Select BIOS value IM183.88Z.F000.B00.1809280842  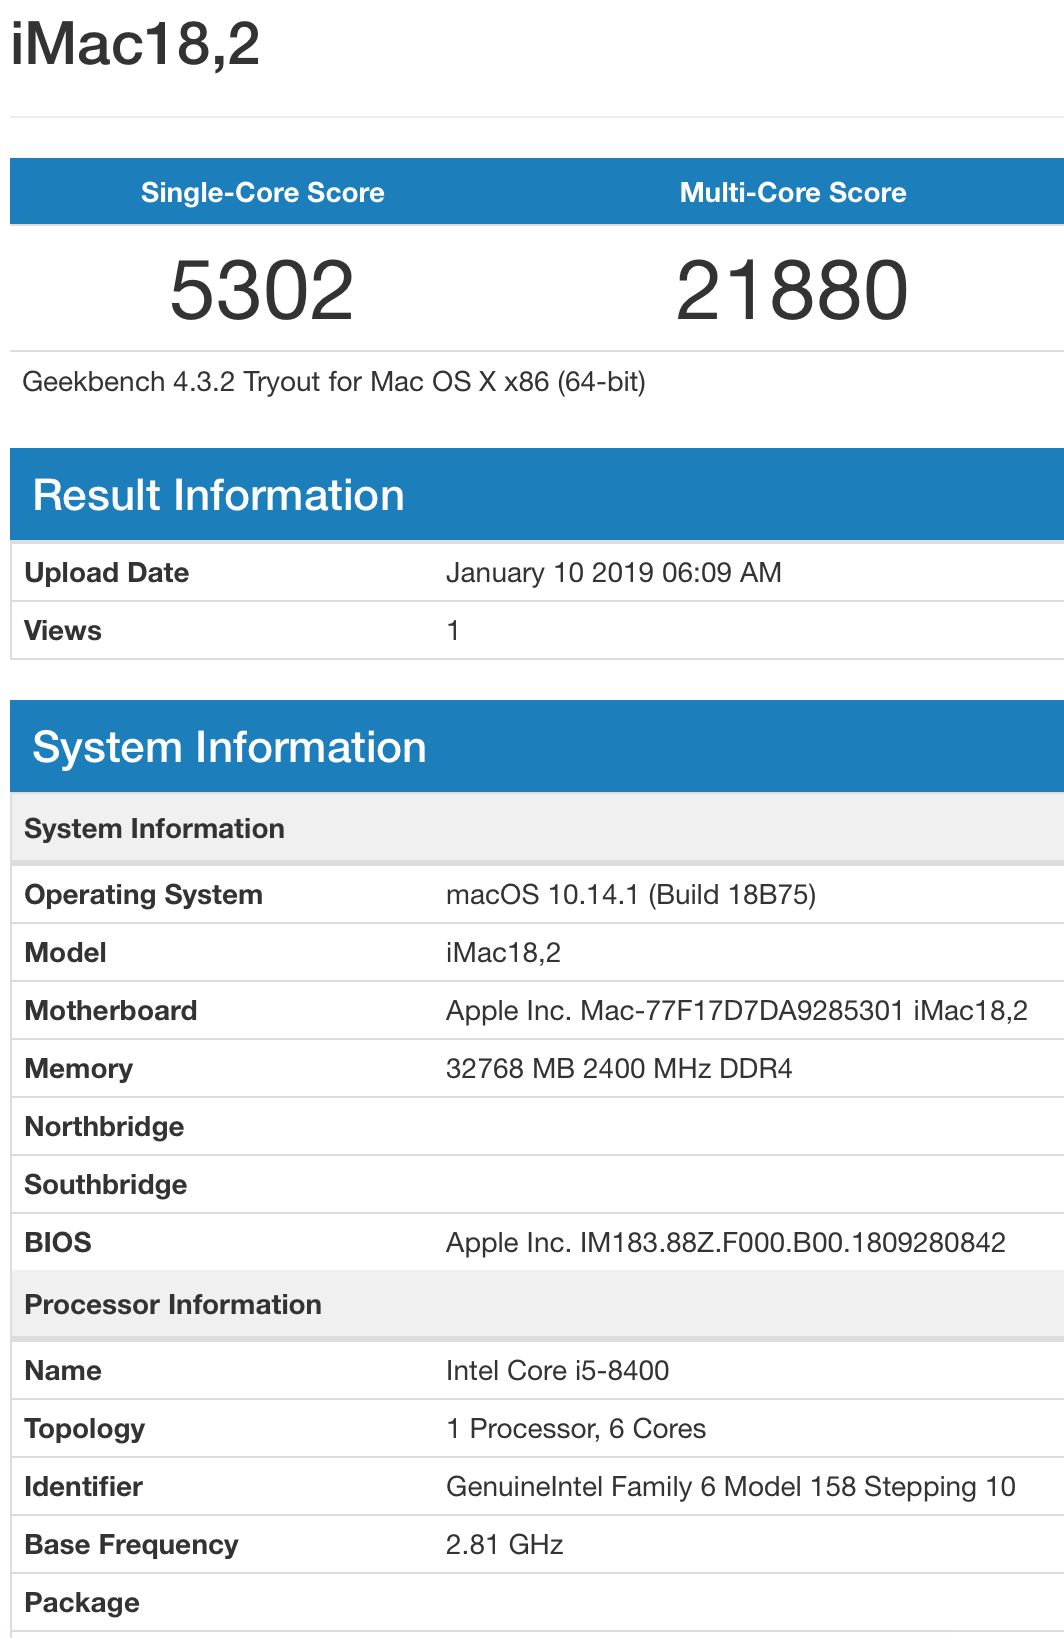[x=726, y=1243]
